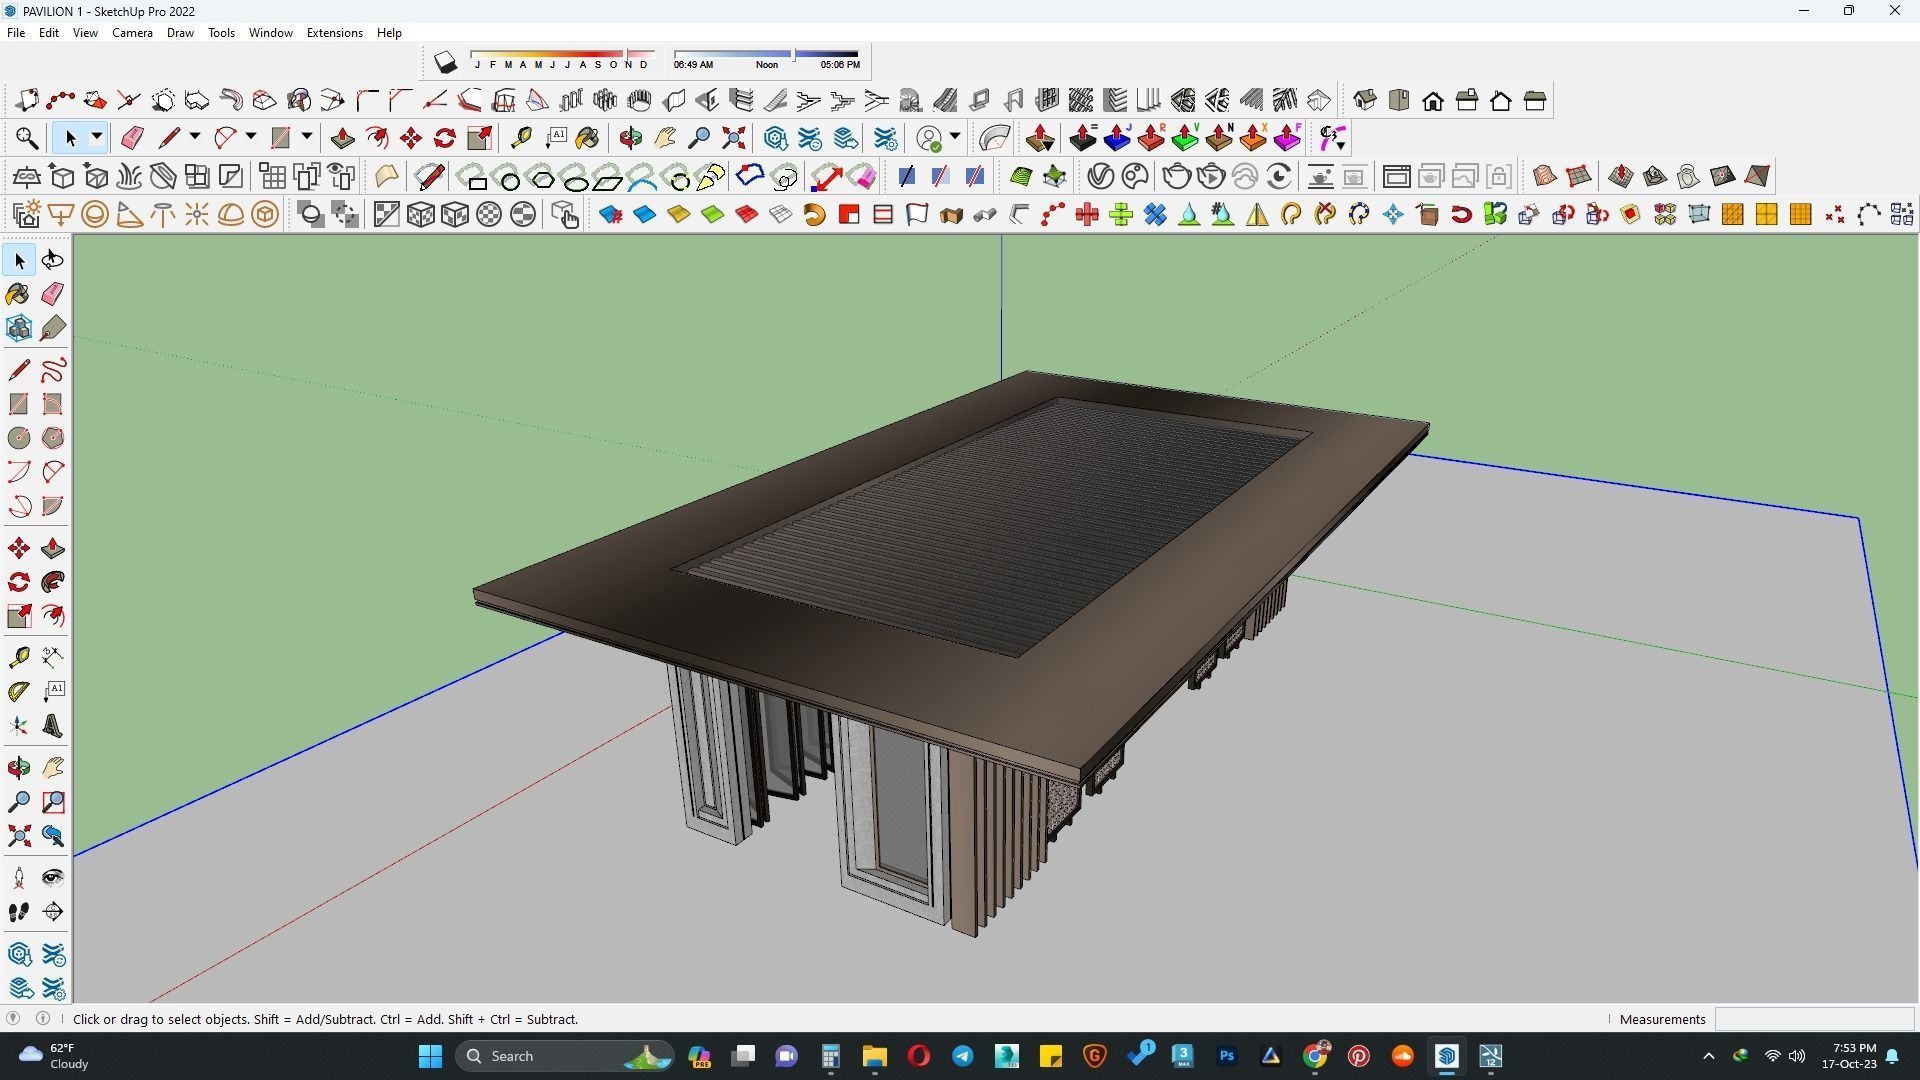Image resolution: width=1920 pixels, height=1080 pixels.
Task: Open the signed-in user account dropdown
Action: tap(955, 137)
